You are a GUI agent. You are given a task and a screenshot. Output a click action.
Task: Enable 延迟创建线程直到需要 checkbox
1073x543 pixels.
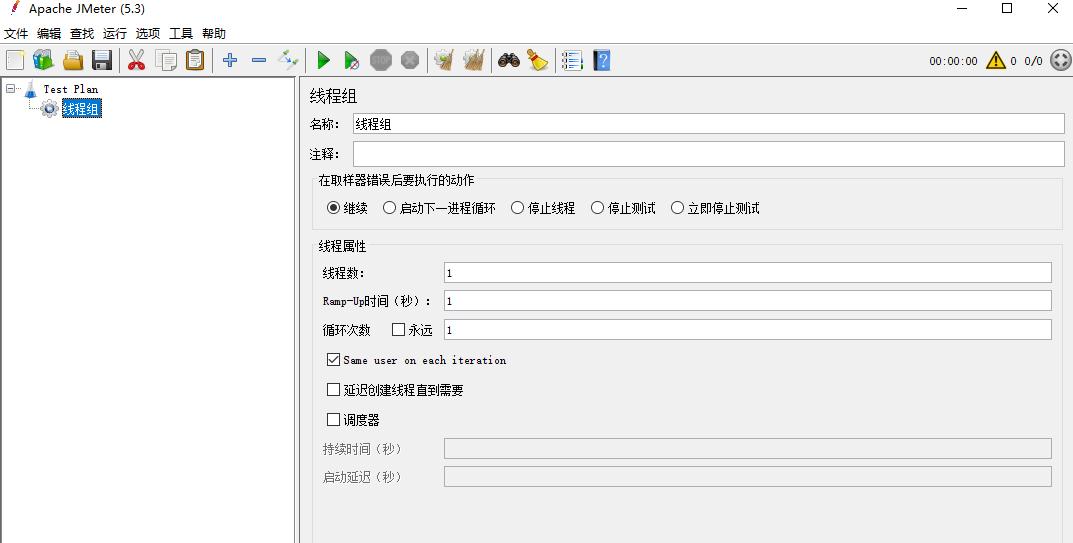333,390
